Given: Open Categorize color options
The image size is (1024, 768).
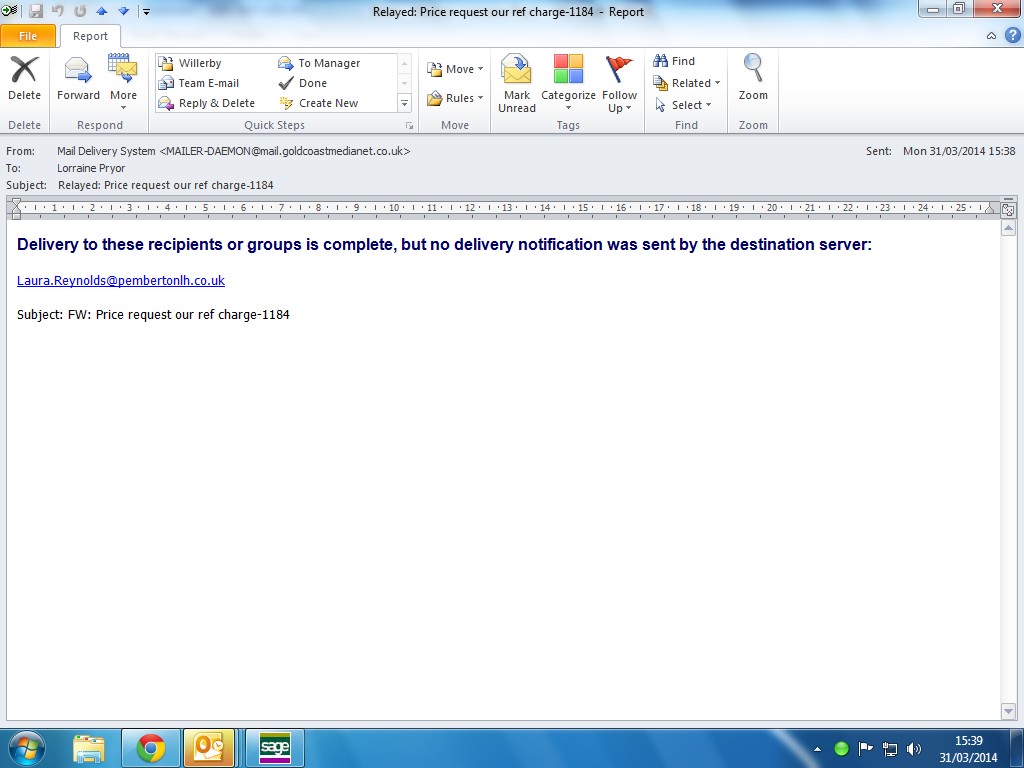Looking at the screenshot, I should (568, 83).
